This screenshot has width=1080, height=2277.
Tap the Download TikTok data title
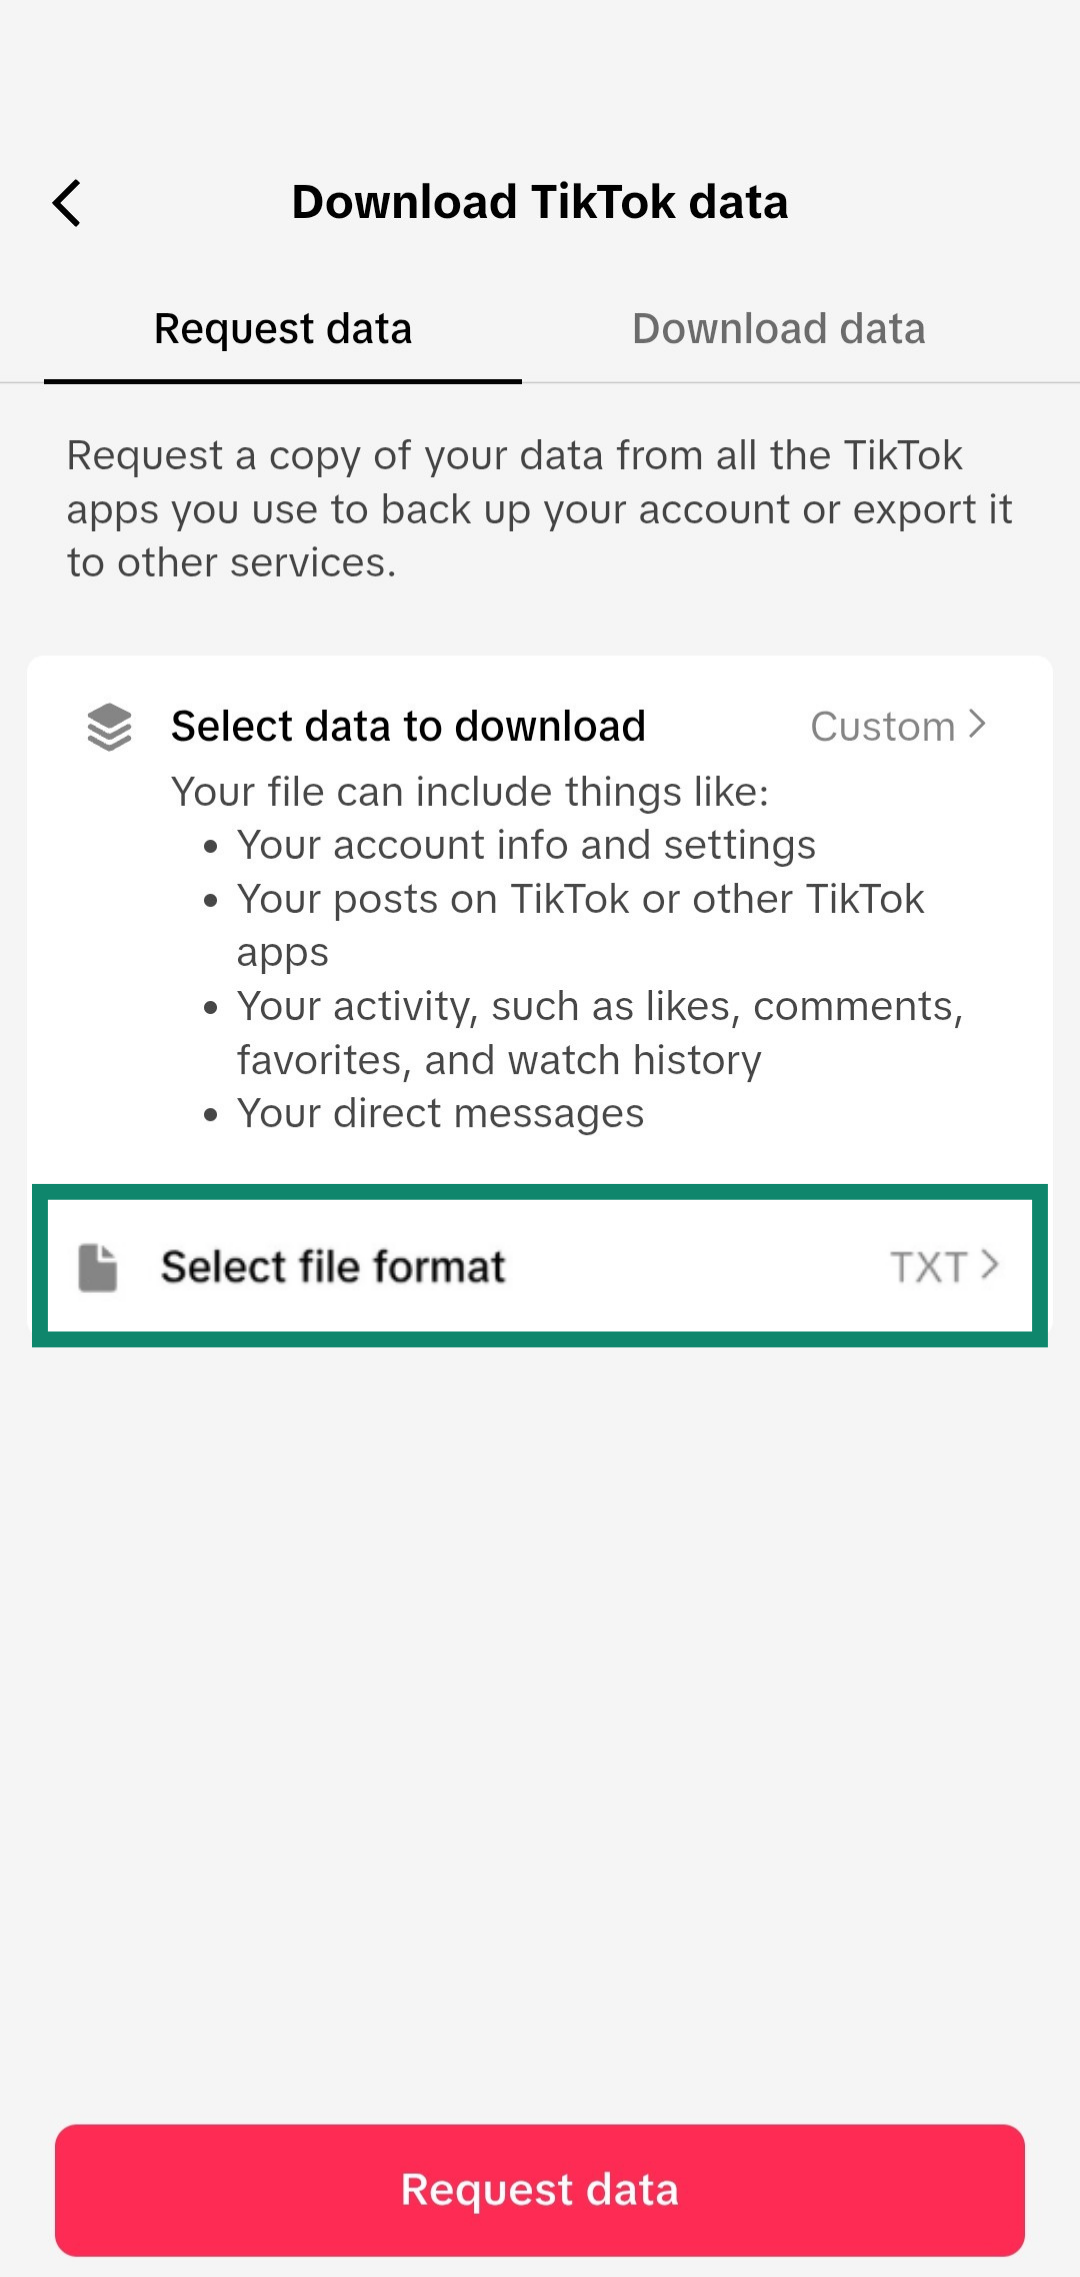[540, 201]
